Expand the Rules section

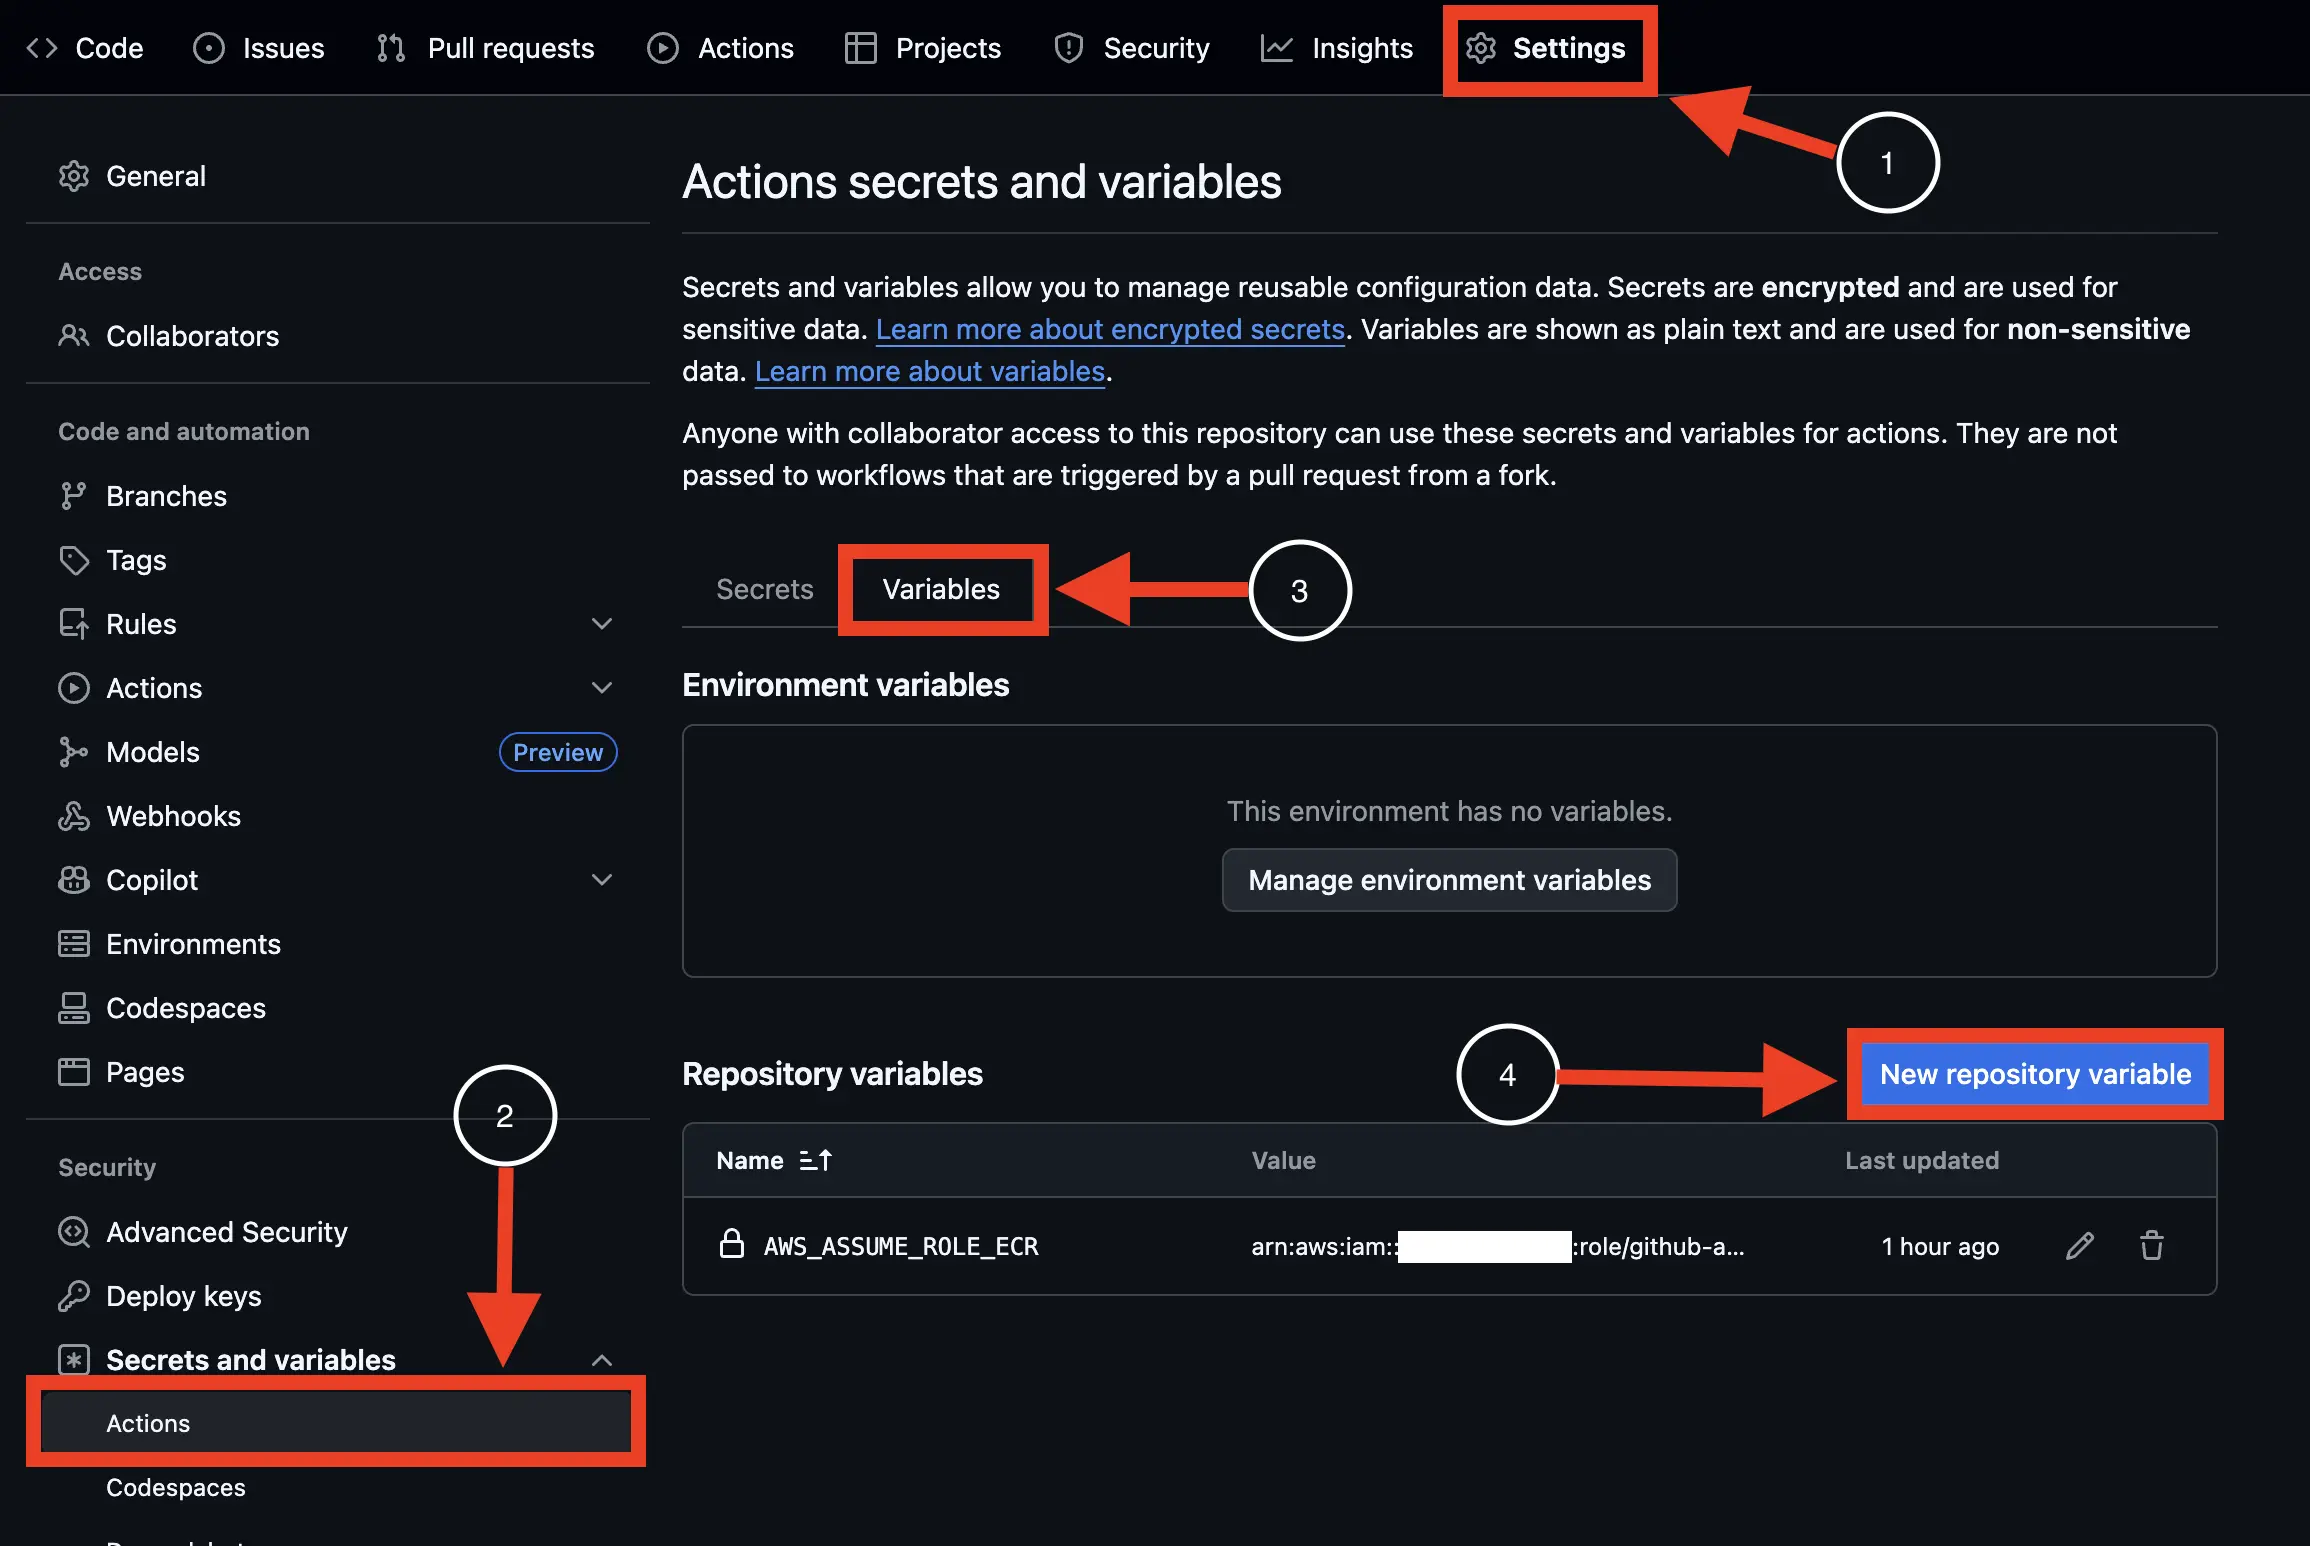(x=602, y=623)
